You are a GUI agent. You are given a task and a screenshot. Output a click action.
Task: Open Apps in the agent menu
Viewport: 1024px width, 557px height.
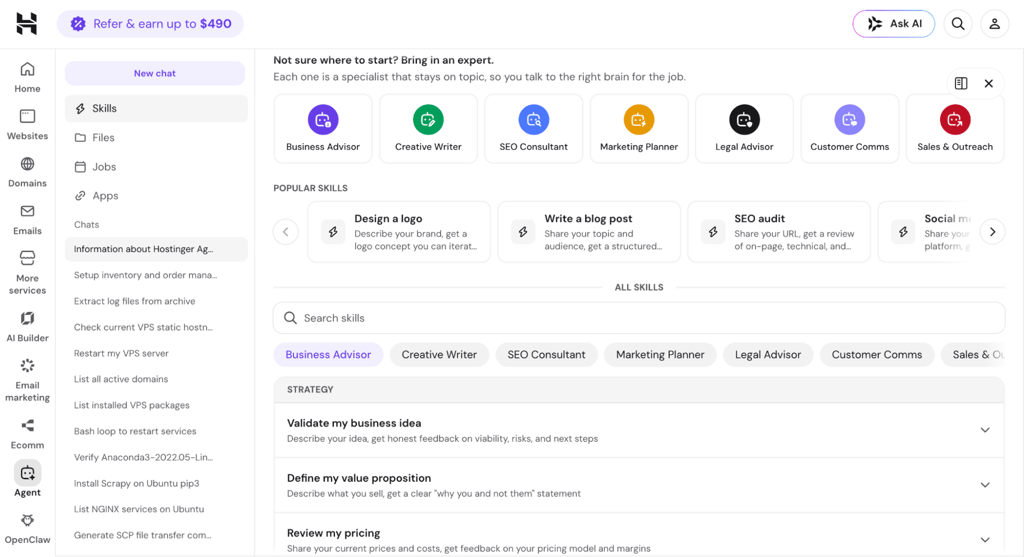(156, 196)
